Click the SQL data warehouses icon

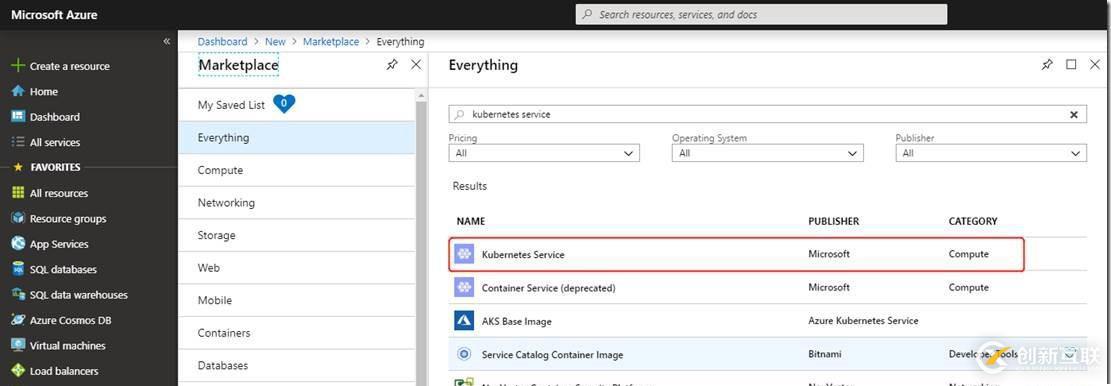(x=18, y=295)
